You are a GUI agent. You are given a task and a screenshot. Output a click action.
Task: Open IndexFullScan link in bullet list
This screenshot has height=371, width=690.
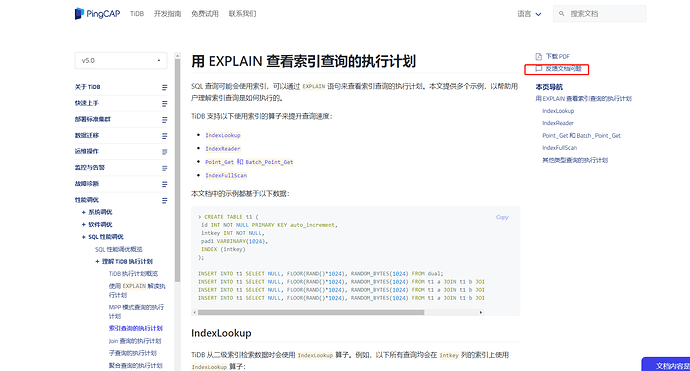click(x=226, y=175)
